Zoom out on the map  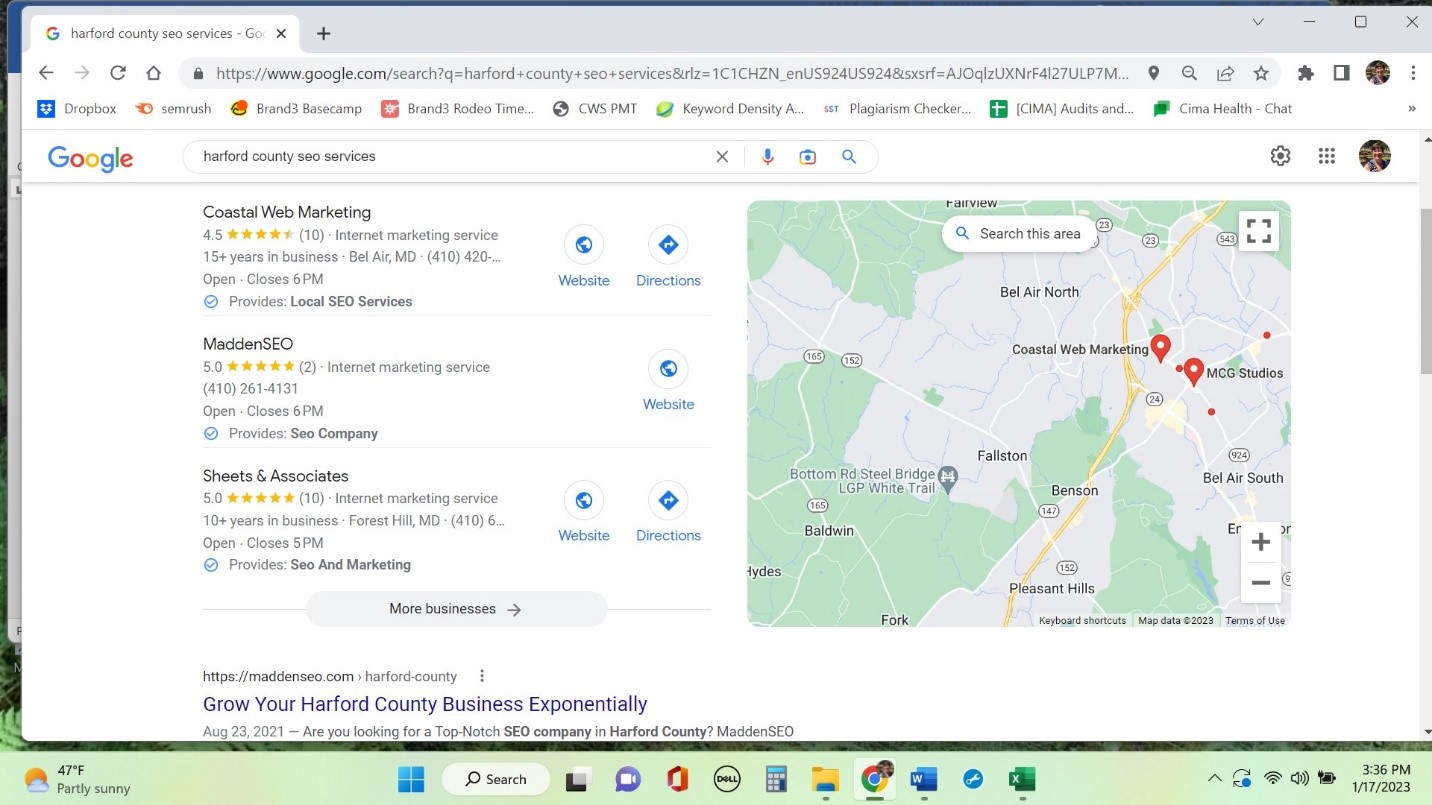tap(1261, 582)
